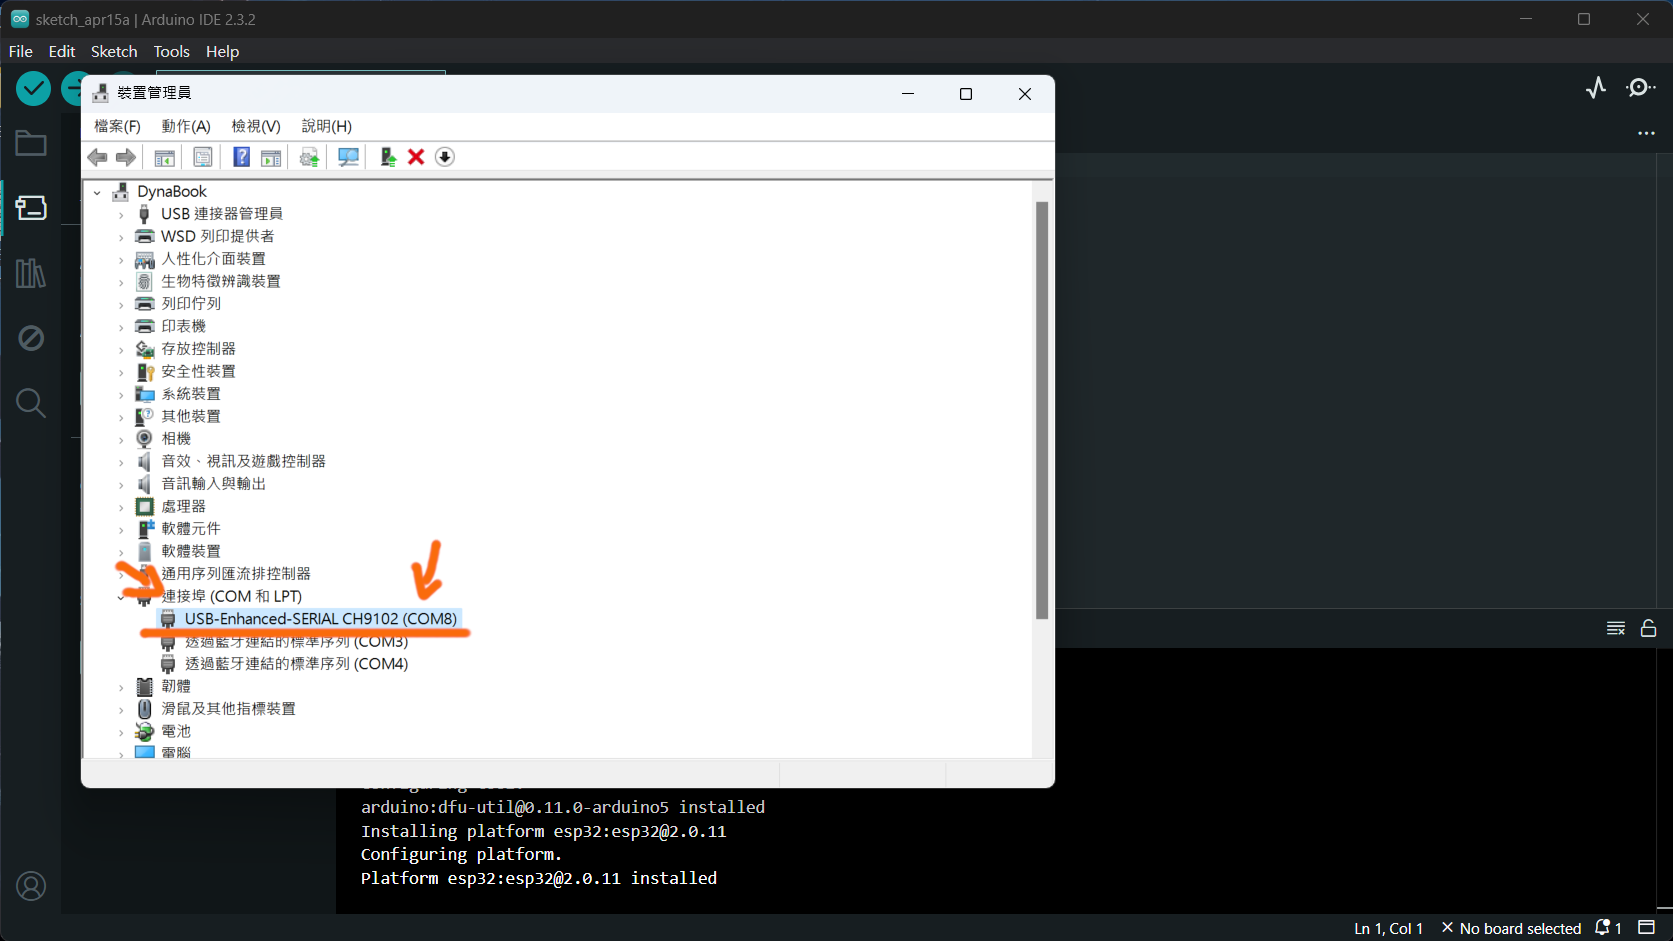This screenshot has height=941, width=1673.
Task: Open the Library Manager sidebar icon
Action: [31, 273]
